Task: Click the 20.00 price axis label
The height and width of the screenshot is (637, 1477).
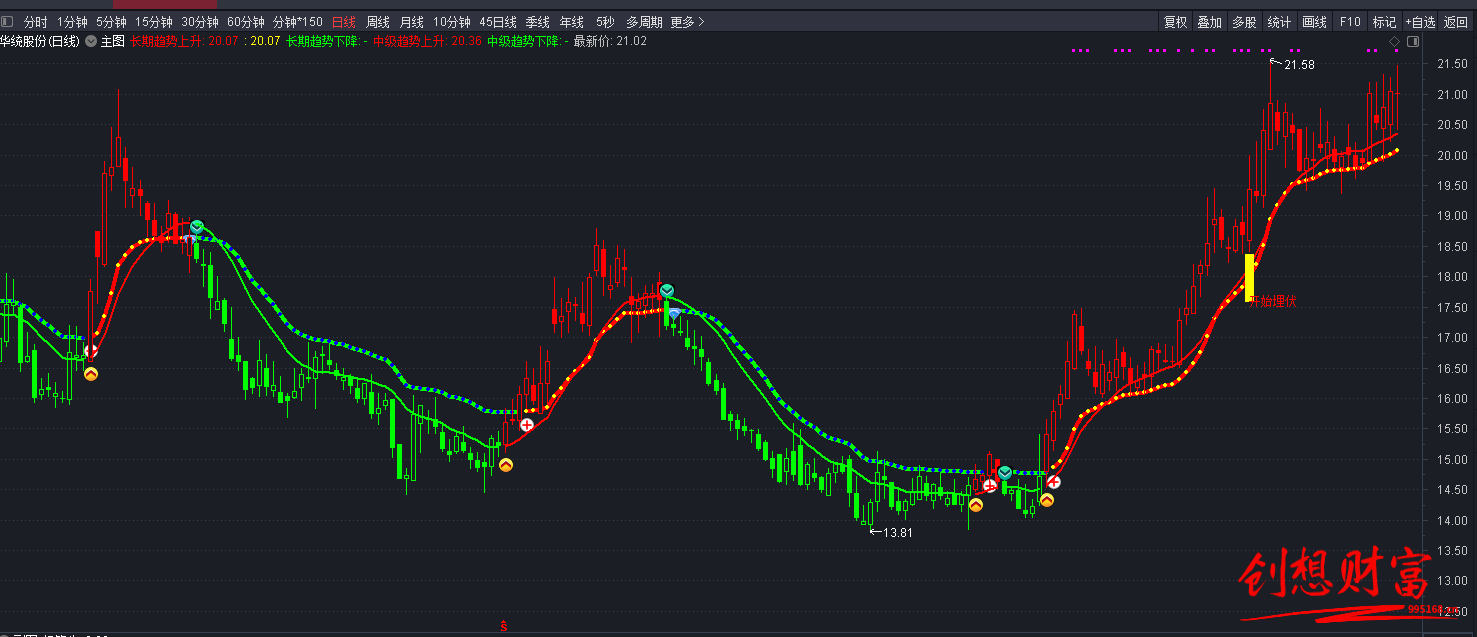Action: click(1451, 156)
